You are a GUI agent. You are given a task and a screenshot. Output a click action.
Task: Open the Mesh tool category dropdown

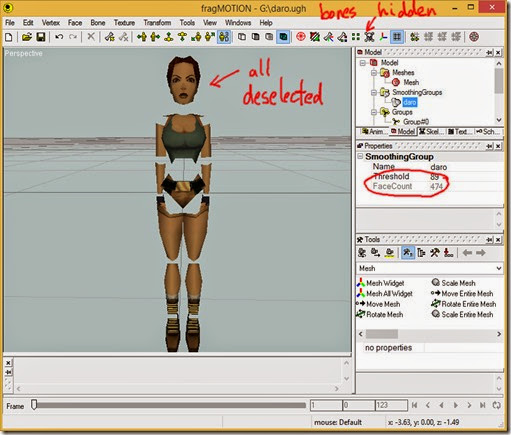pos(499,268)
